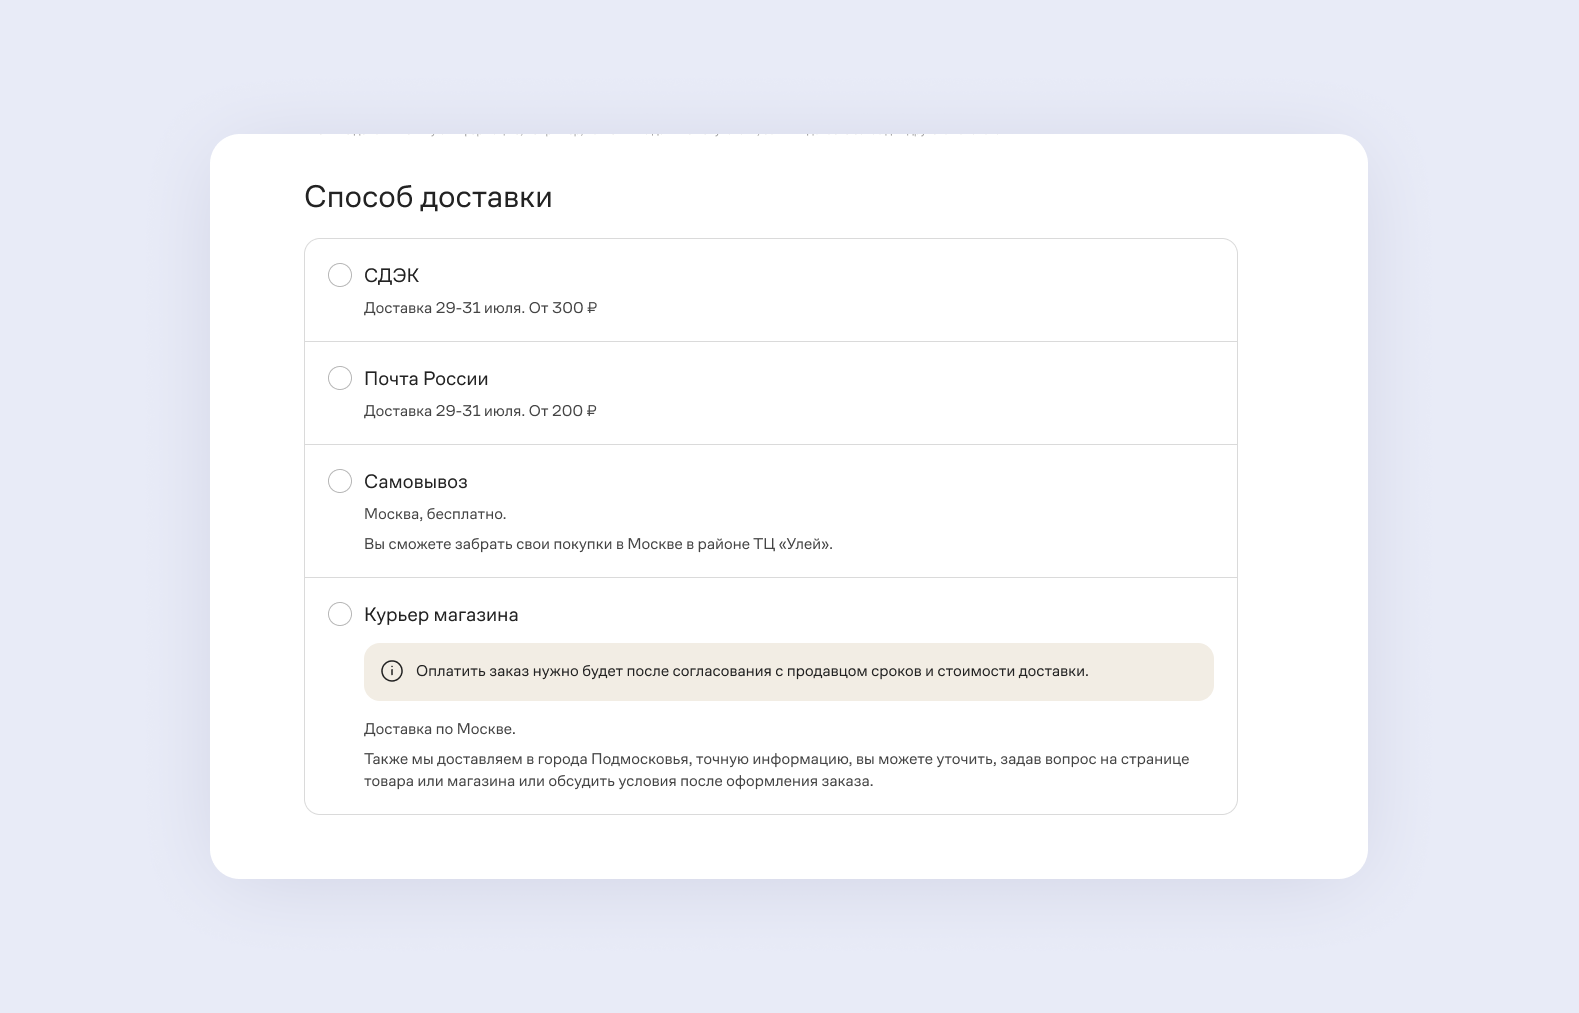This screenshot has height=1013, width=1579.
Task: Enable the Курьер магазина radio button
Action: coord(340,614)
